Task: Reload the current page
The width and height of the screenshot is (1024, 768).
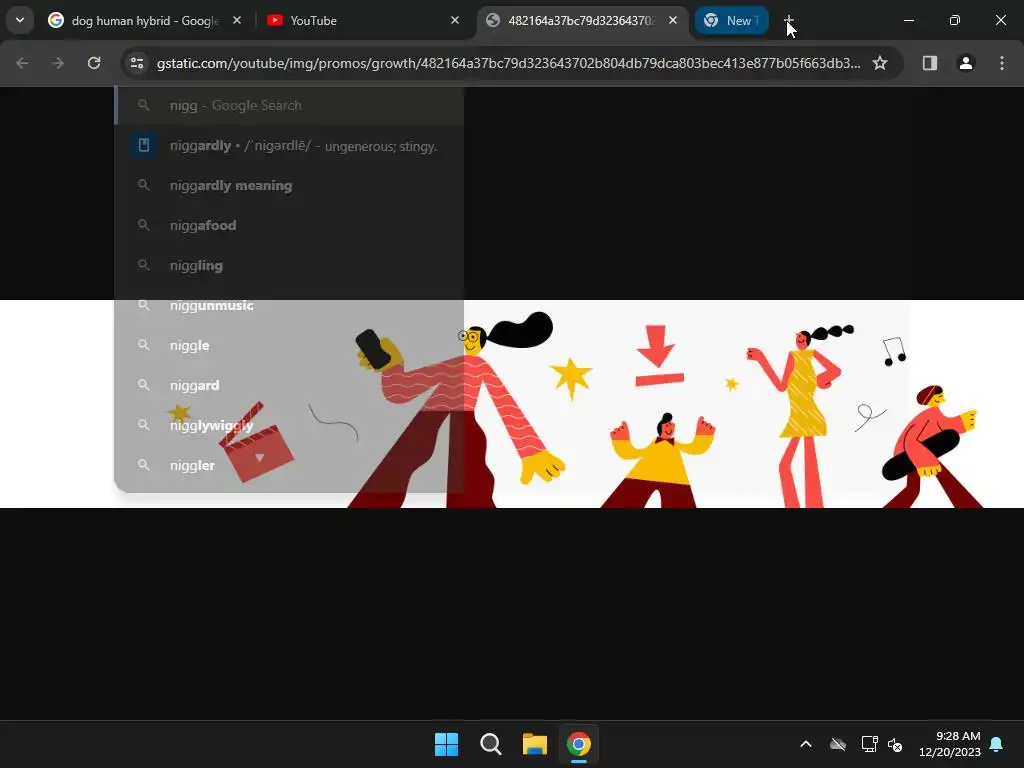Action: click(x=94, y=63)
